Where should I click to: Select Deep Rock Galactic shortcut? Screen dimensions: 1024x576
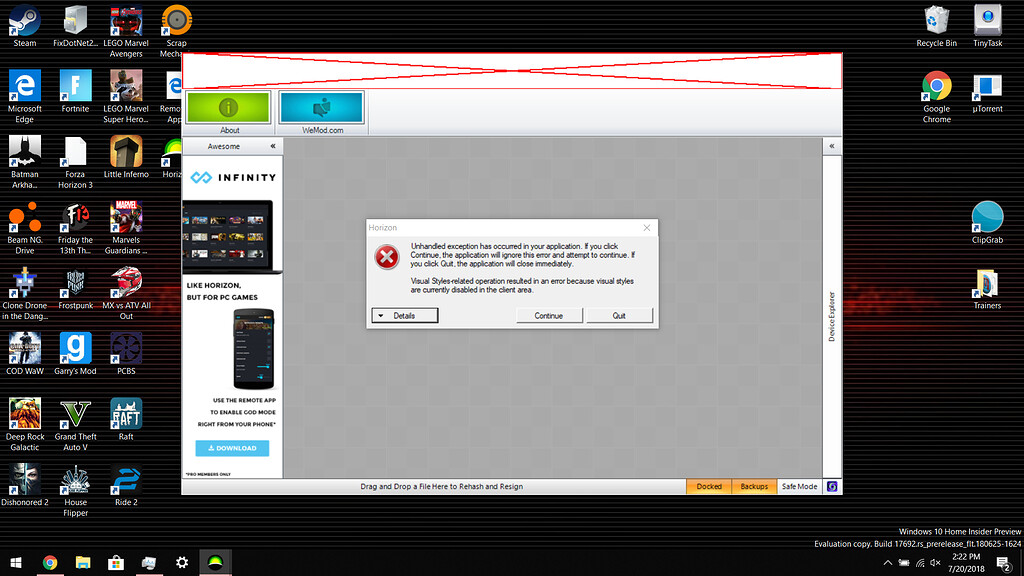tap(25, 424)
